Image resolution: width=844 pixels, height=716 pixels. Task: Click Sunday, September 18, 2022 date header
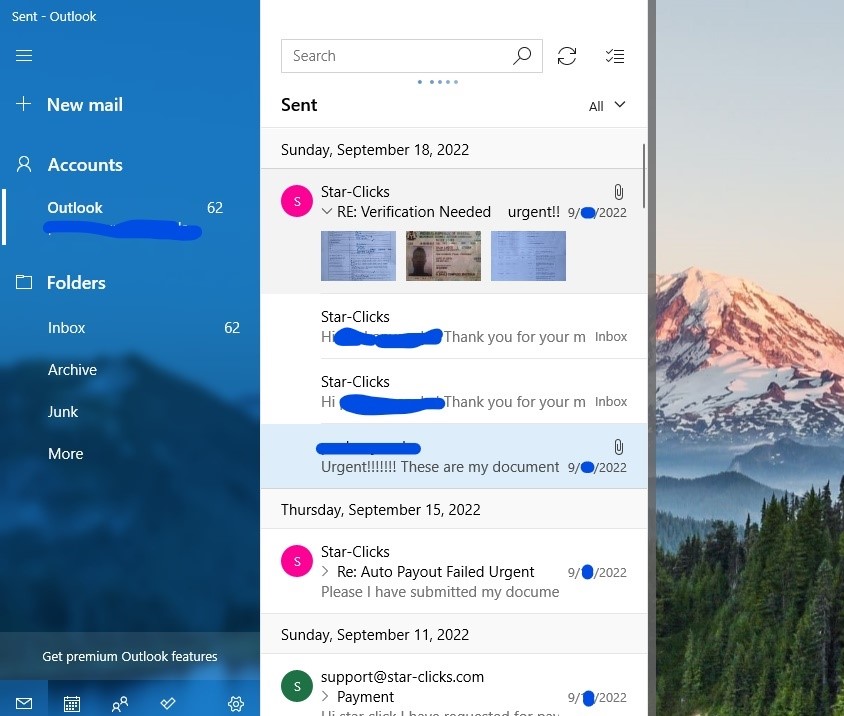375,149
